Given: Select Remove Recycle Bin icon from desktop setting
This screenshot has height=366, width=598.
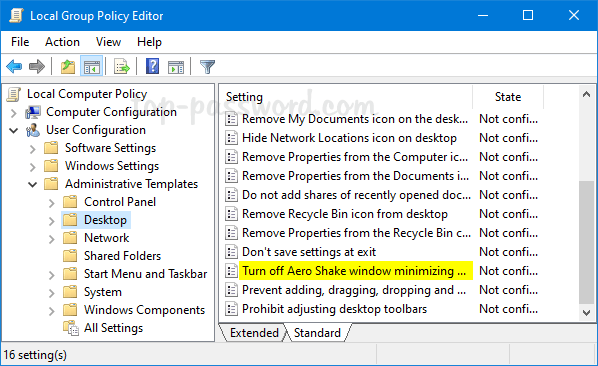Looking at the screenshot, I should (x=345, y=214).
